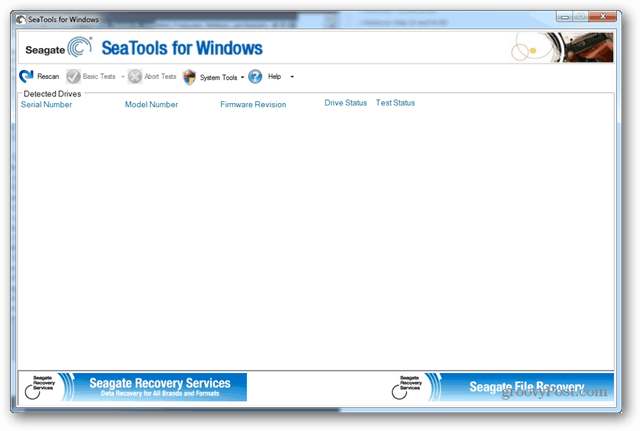Open the Seagate Recovery Services banner

134,387
